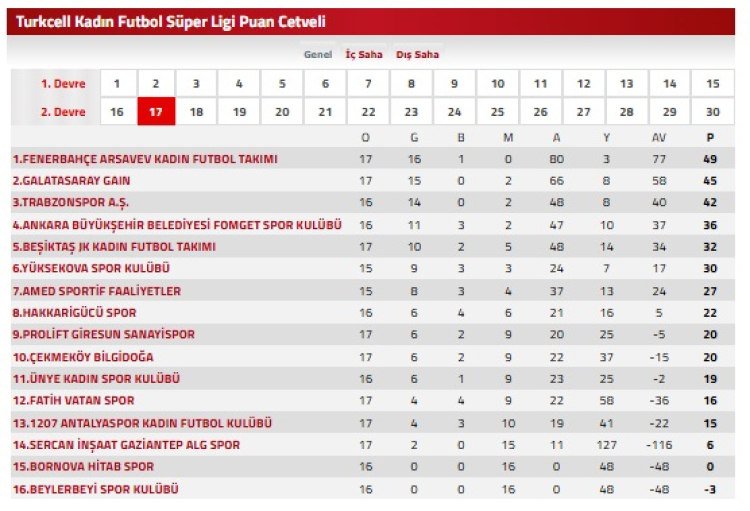Switch to the İç Saha tab
The width and height of the screenshot is (750, 511).
(364, 55)
